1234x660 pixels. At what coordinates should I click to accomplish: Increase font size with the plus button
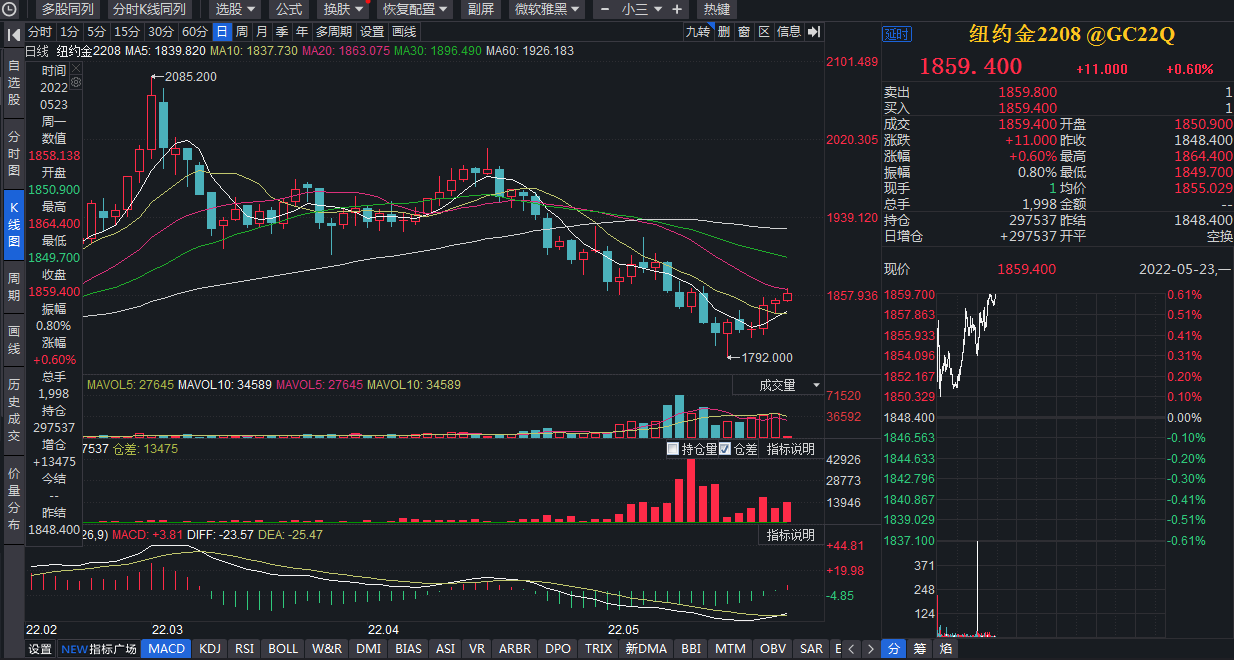[x=677, y=9]
